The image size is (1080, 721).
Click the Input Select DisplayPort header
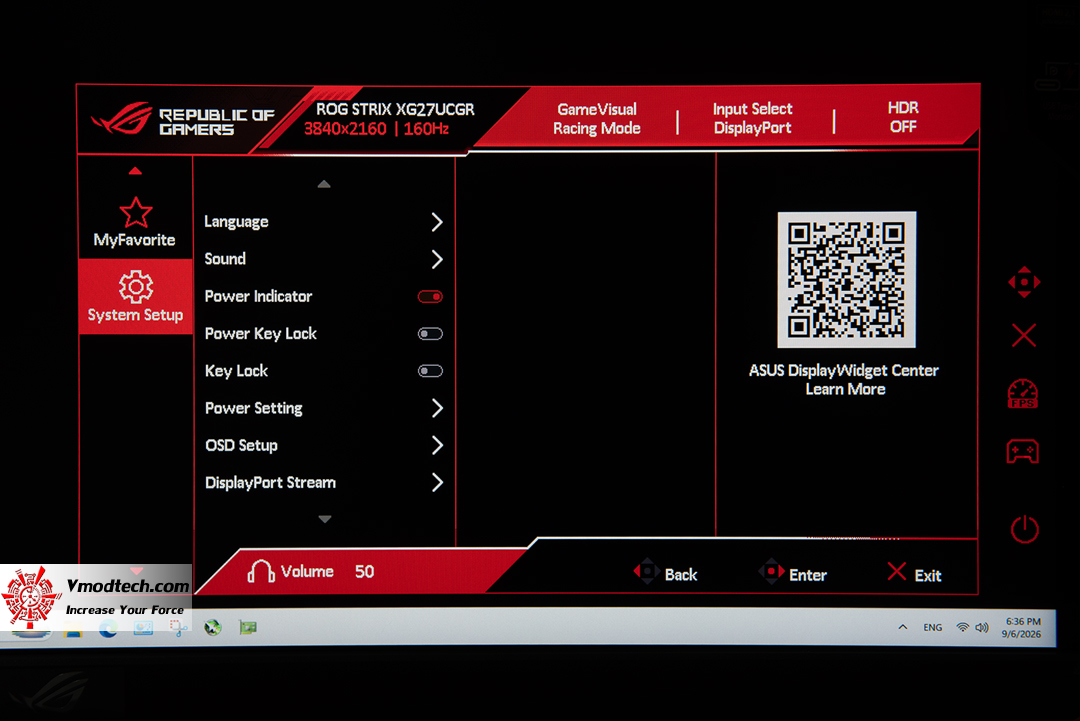coord(752,118)
